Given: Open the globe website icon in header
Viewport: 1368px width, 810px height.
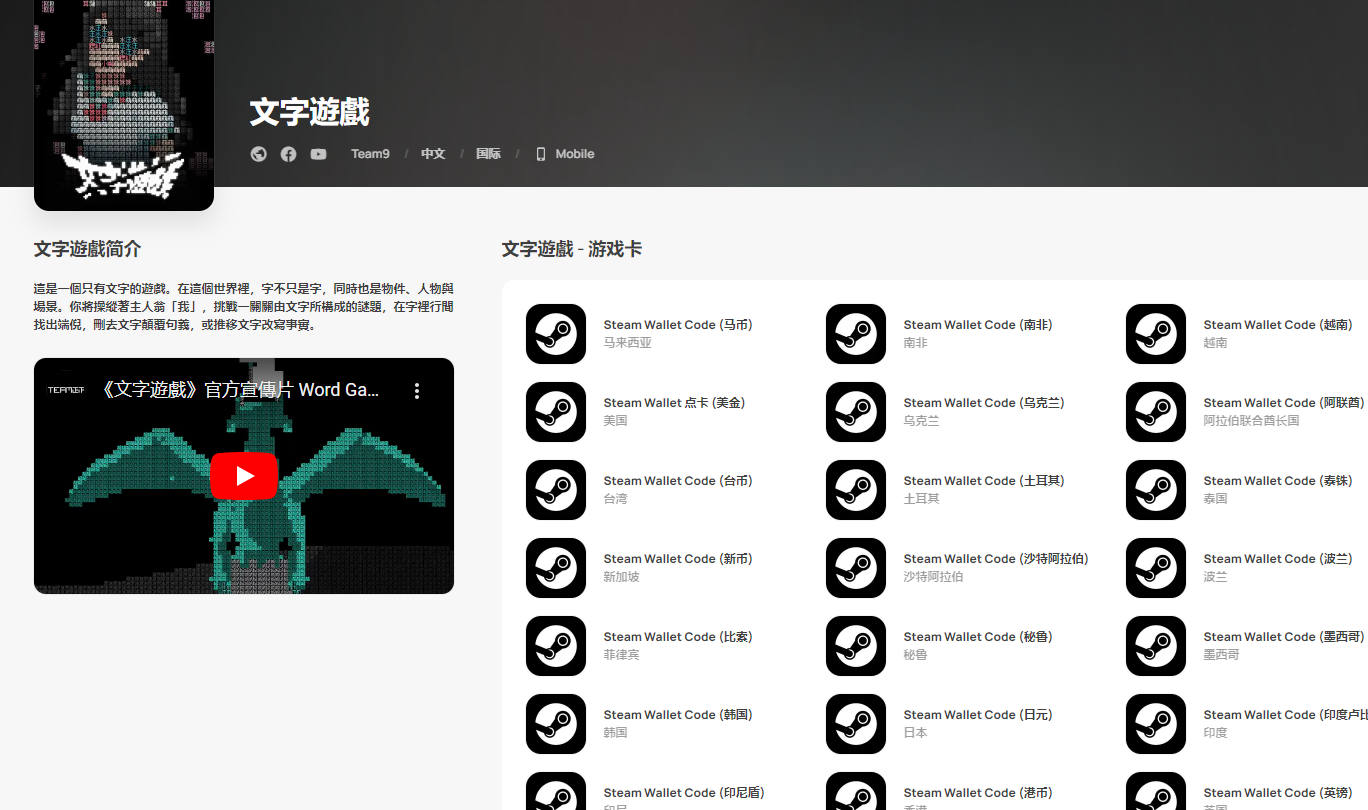Looking at the screenshot, I should pyautogui.click(x=258, y=154).
